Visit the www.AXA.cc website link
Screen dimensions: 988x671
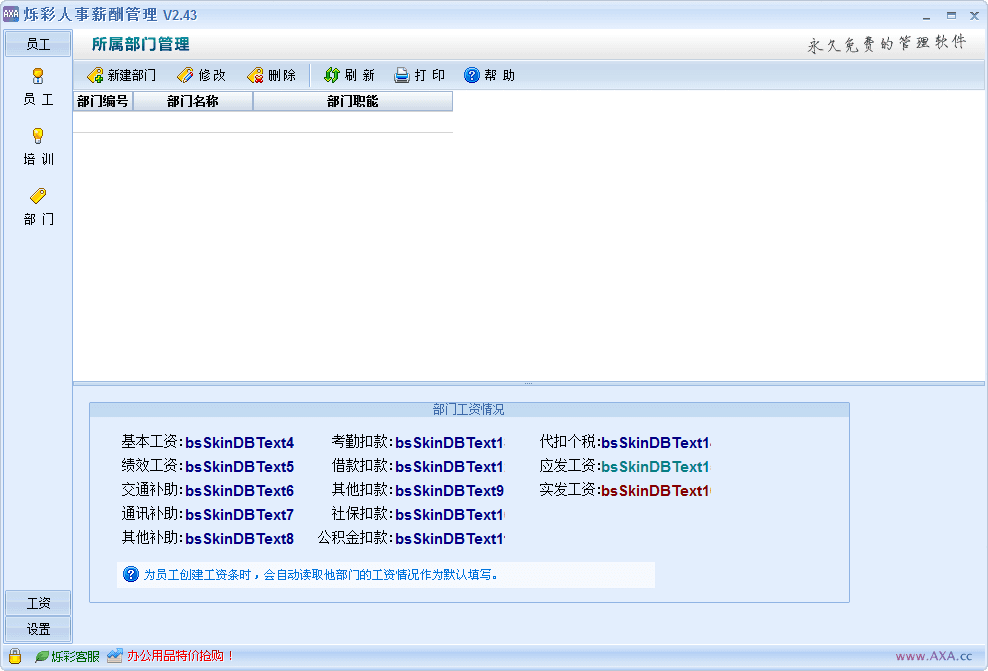pyautogui.click(x=933, y=656)
